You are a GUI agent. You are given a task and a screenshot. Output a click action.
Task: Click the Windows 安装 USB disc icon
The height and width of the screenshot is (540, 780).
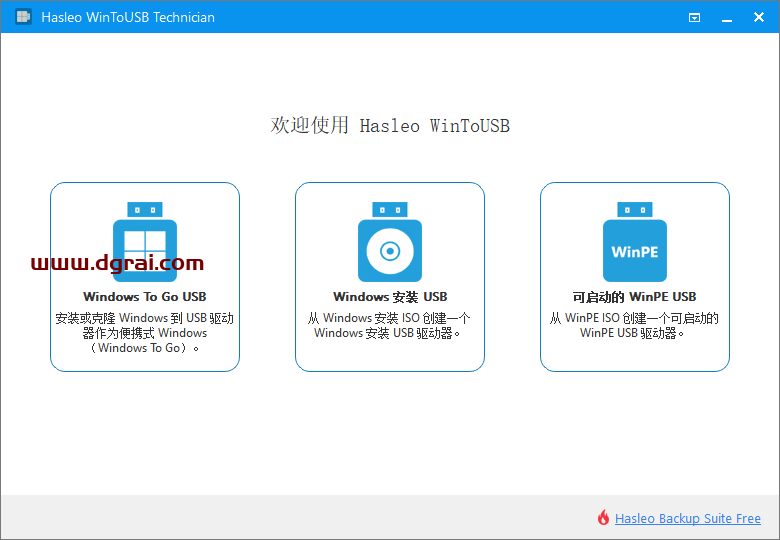click(390, 242)
